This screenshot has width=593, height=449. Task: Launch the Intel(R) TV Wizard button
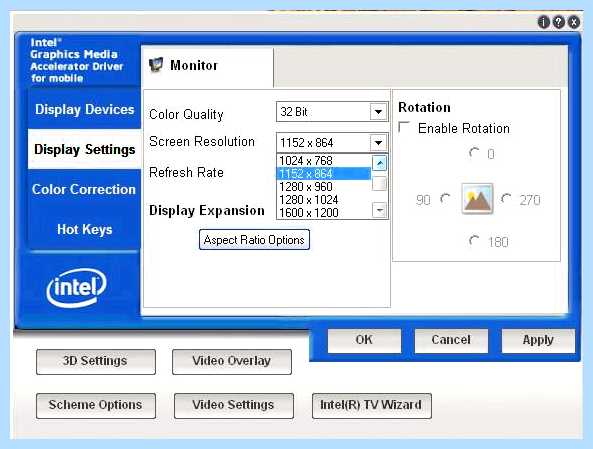point(371,405)
